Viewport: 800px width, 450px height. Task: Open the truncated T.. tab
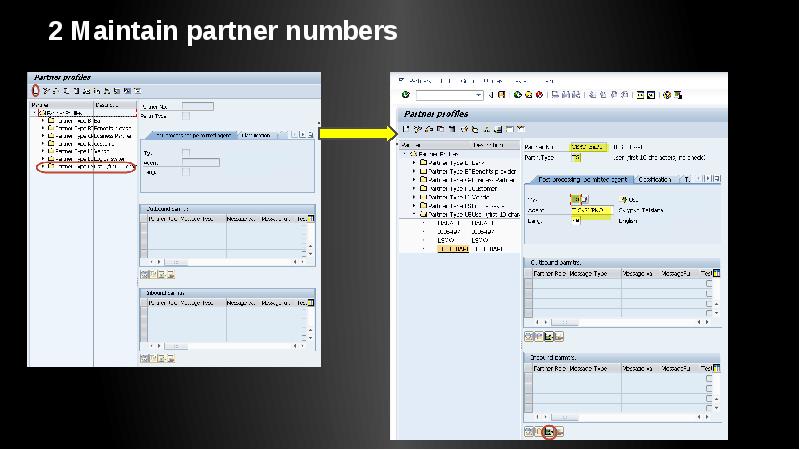click(x=687, y=180)
